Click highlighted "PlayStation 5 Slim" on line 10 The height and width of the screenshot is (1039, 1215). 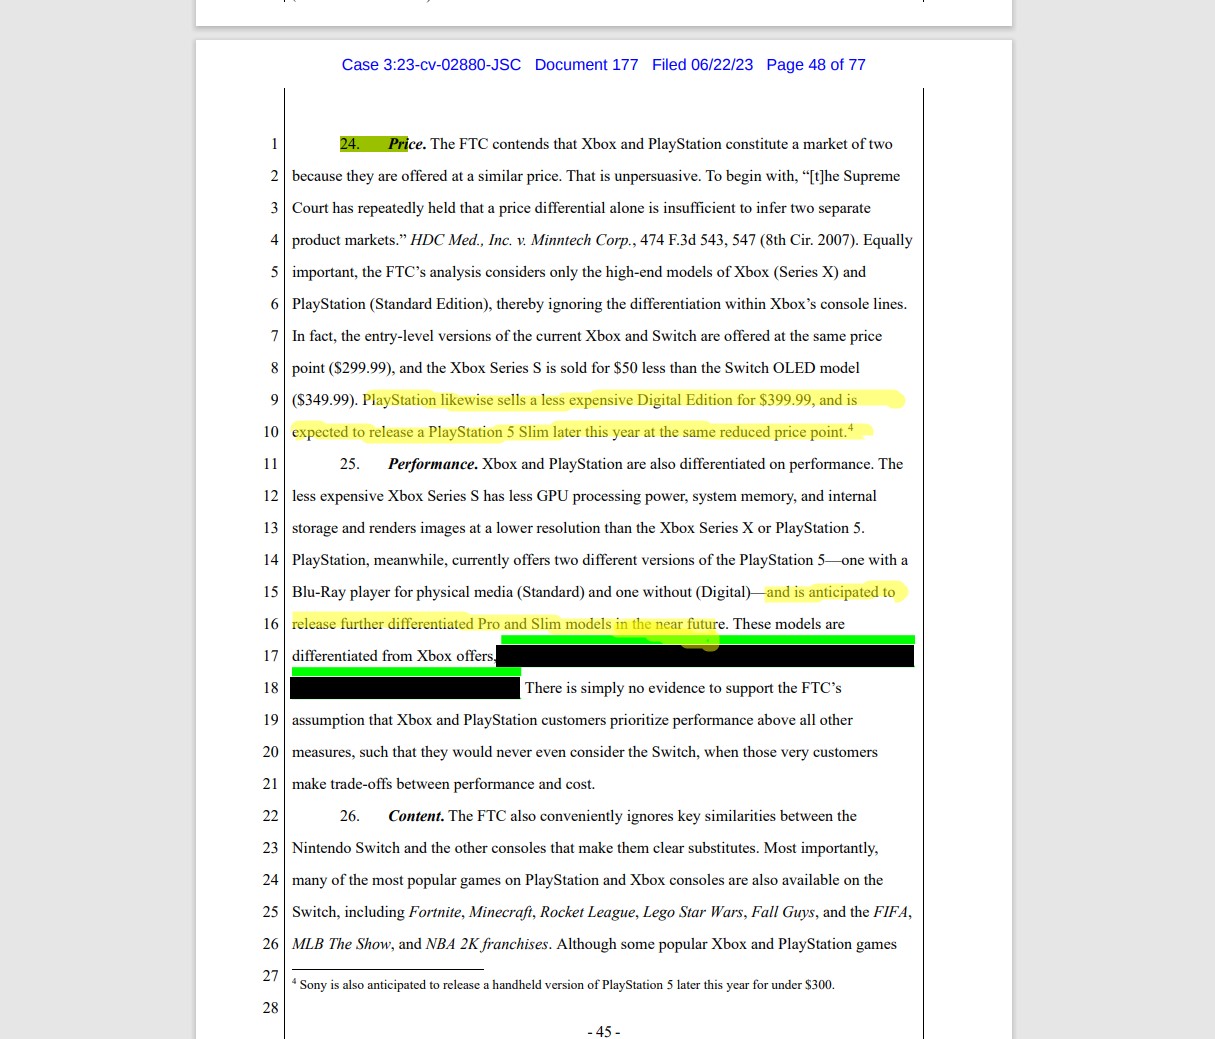coord(489,432)
